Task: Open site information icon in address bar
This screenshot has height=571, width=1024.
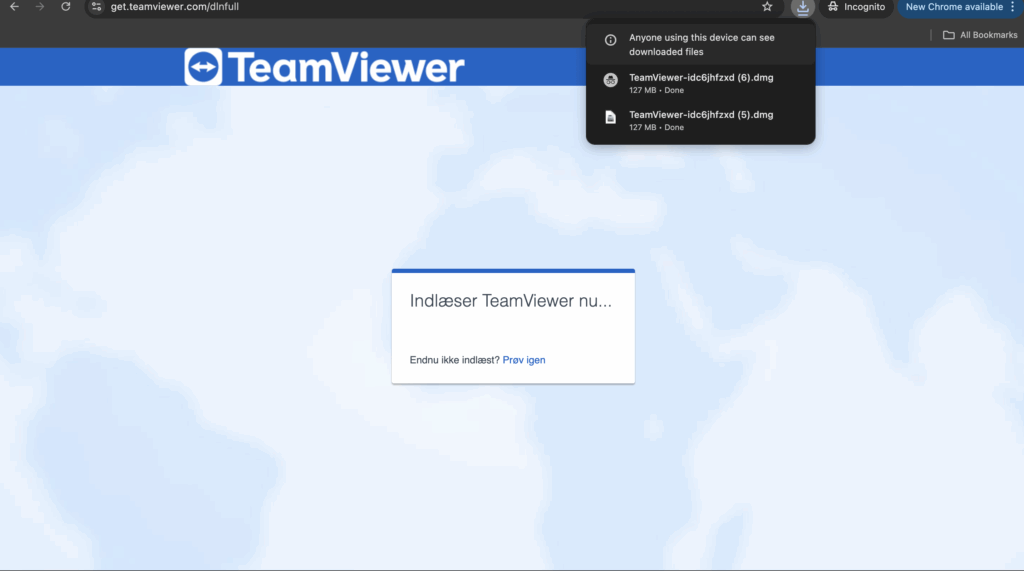Action: pos(96,7)
